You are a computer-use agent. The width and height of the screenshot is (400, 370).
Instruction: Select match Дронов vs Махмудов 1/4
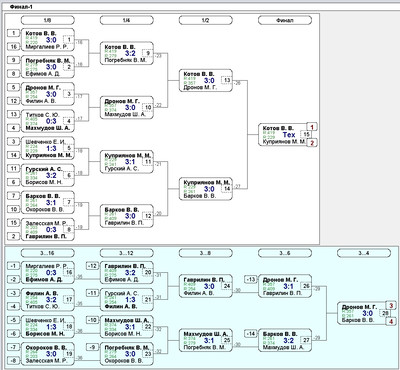click(x=127, y=108)
